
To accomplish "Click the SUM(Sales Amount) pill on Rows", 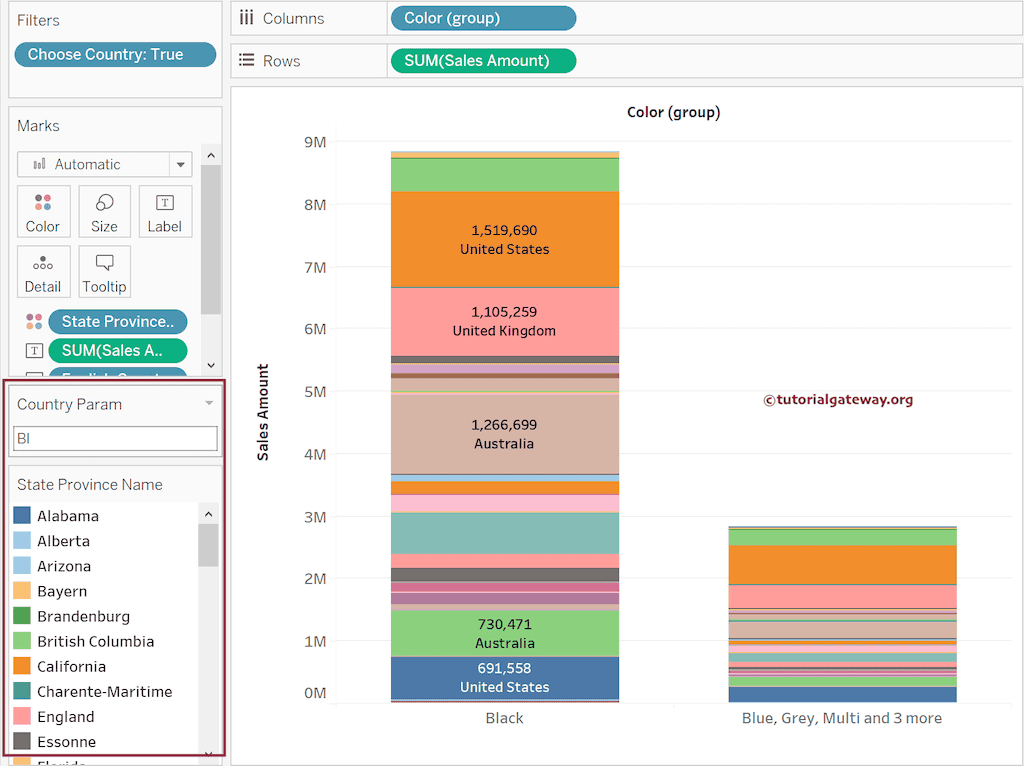I will (483, 60).
